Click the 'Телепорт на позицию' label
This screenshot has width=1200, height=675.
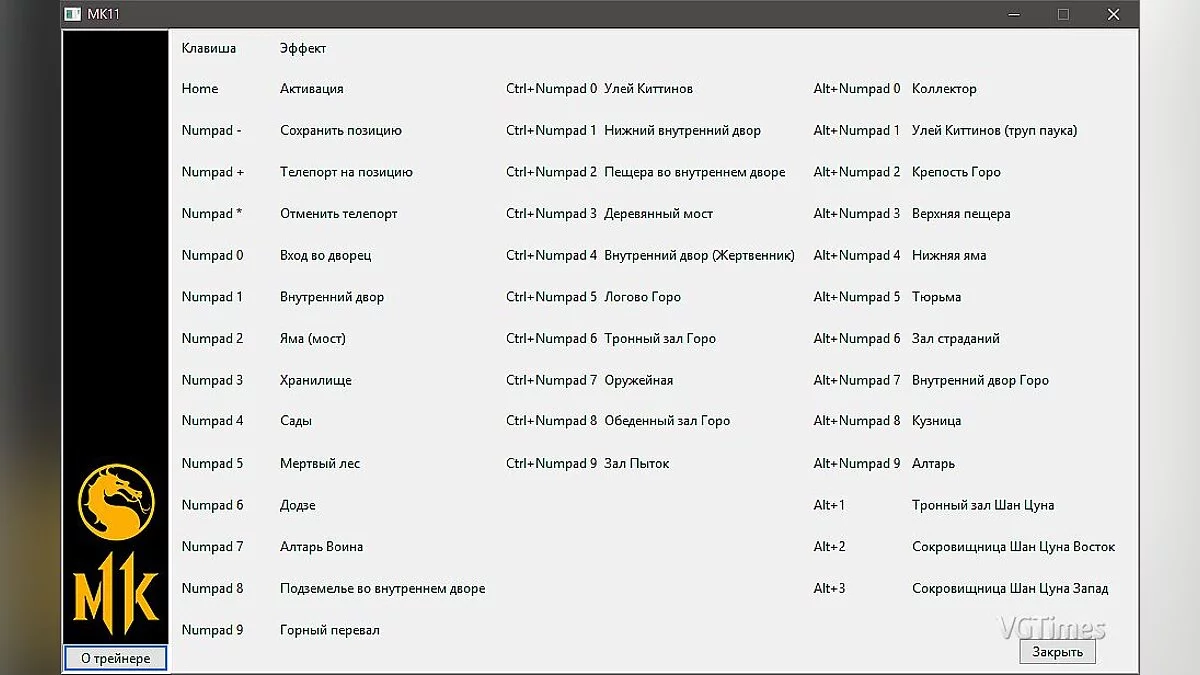click(x=346, y=172)
